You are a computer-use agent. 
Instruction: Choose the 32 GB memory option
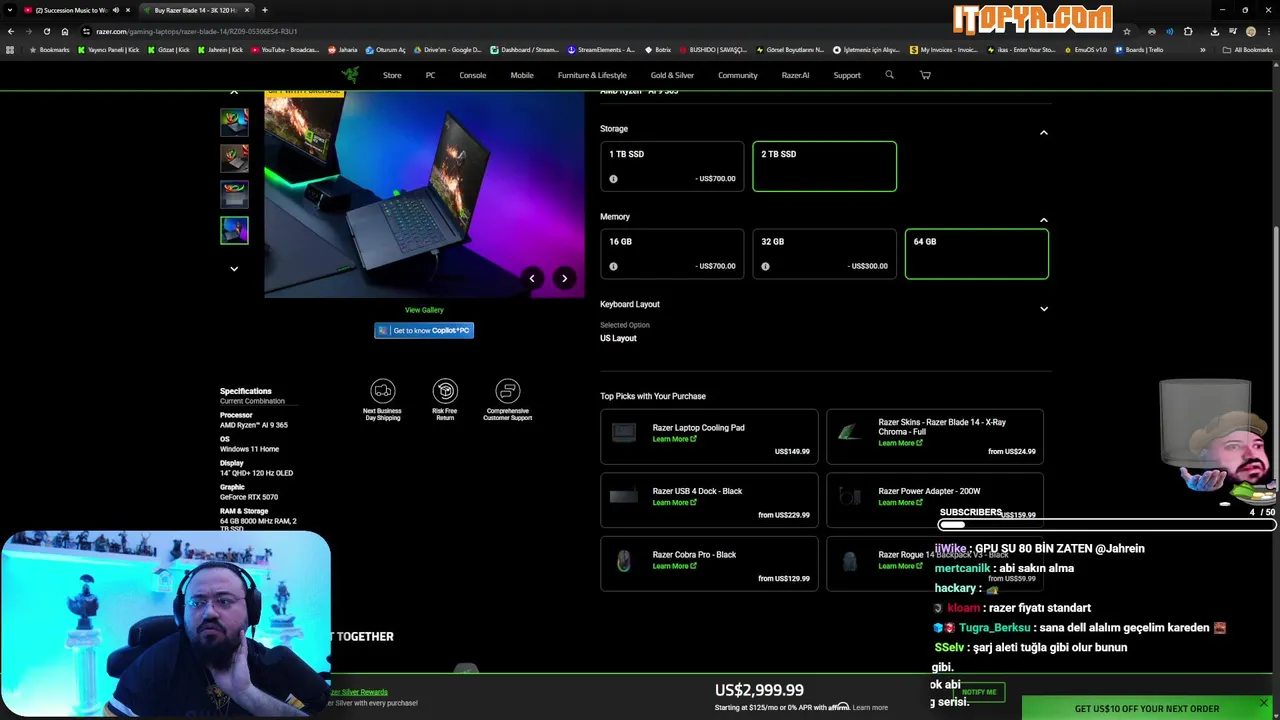point(824,253)
